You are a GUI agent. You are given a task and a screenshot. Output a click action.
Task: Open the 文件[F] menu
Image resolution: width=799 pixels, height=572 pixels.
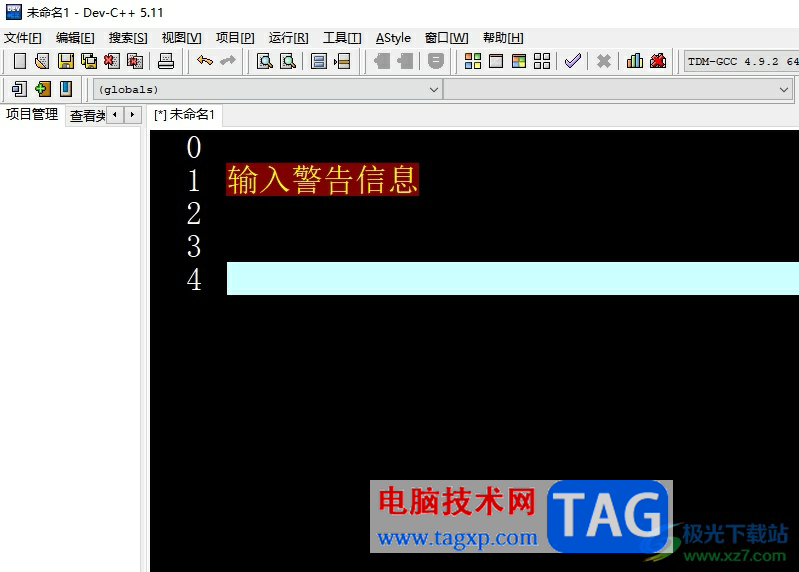[23, 38]
